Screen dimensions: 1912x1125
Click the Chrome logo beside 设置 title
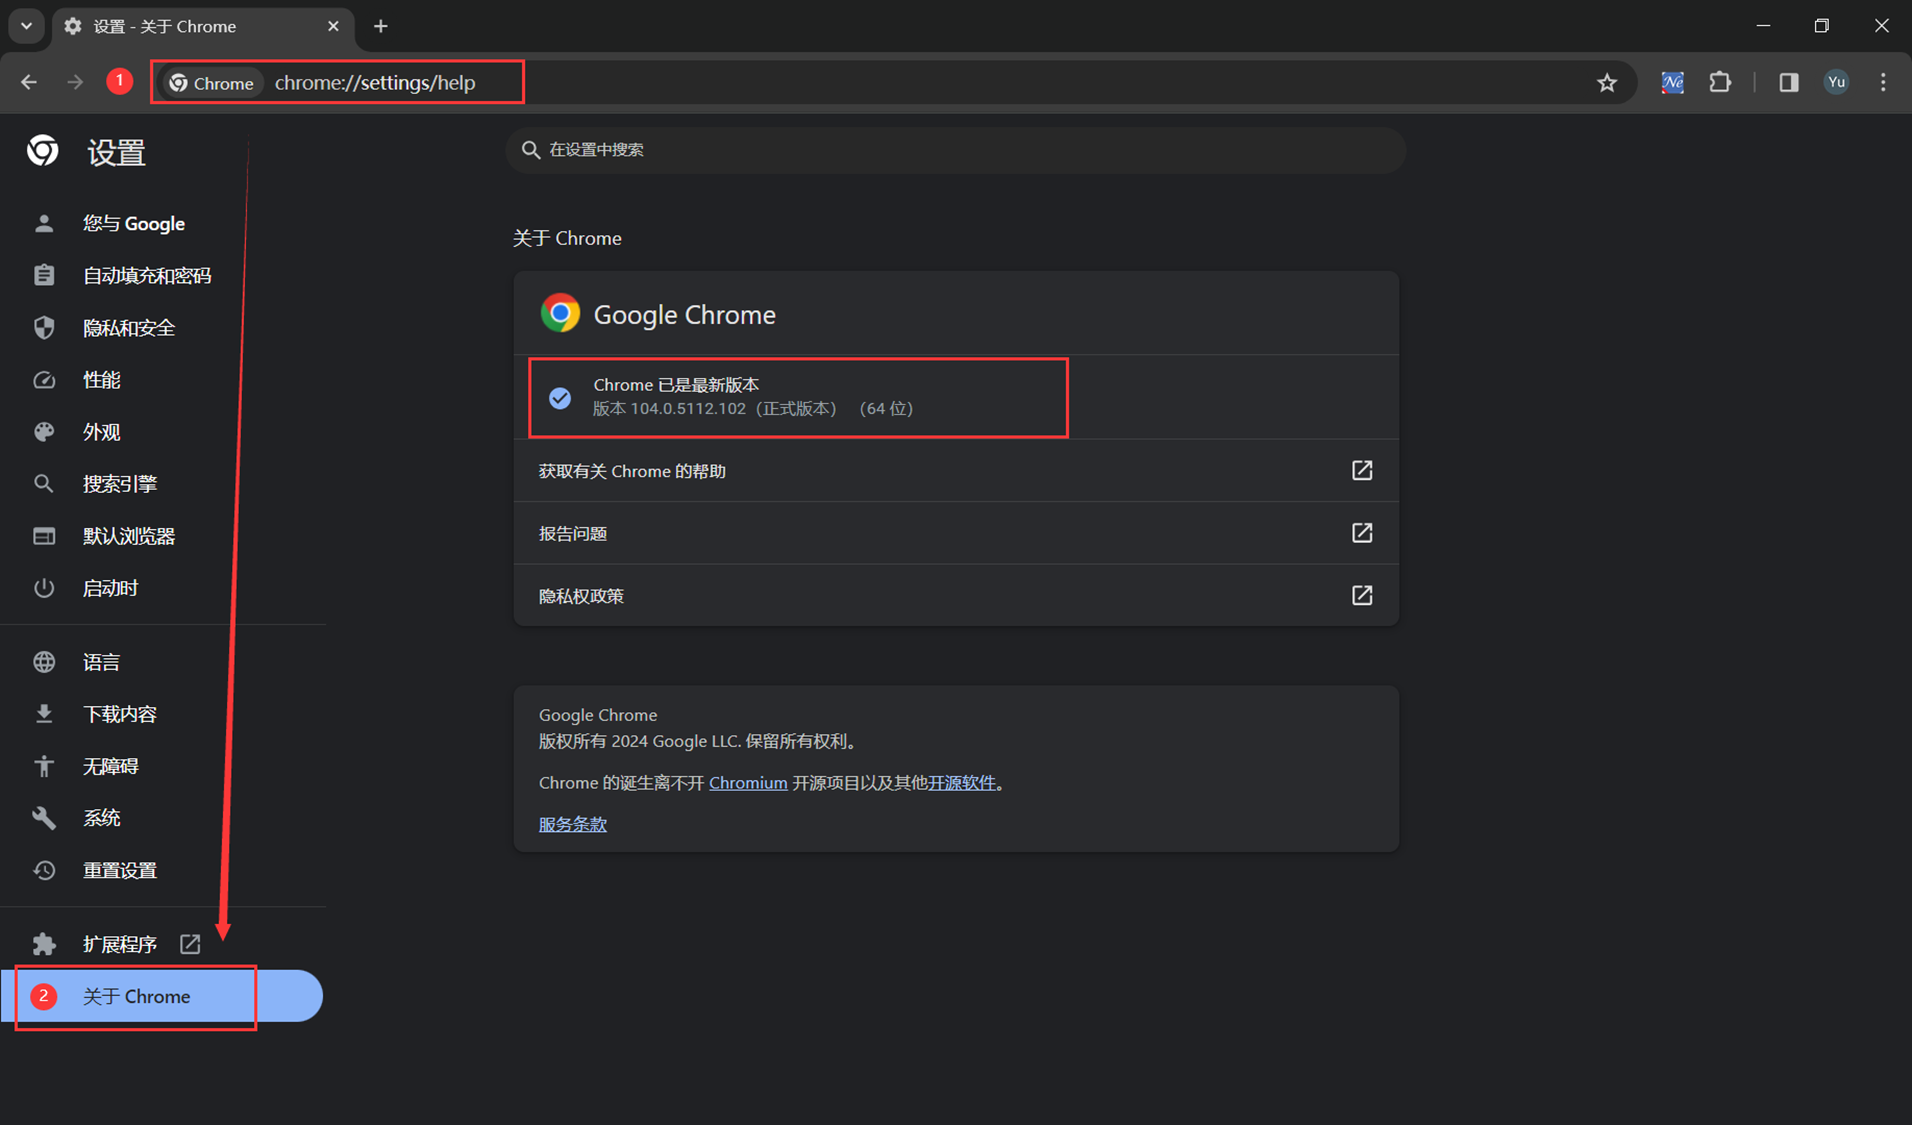click(x=43, y=151)
